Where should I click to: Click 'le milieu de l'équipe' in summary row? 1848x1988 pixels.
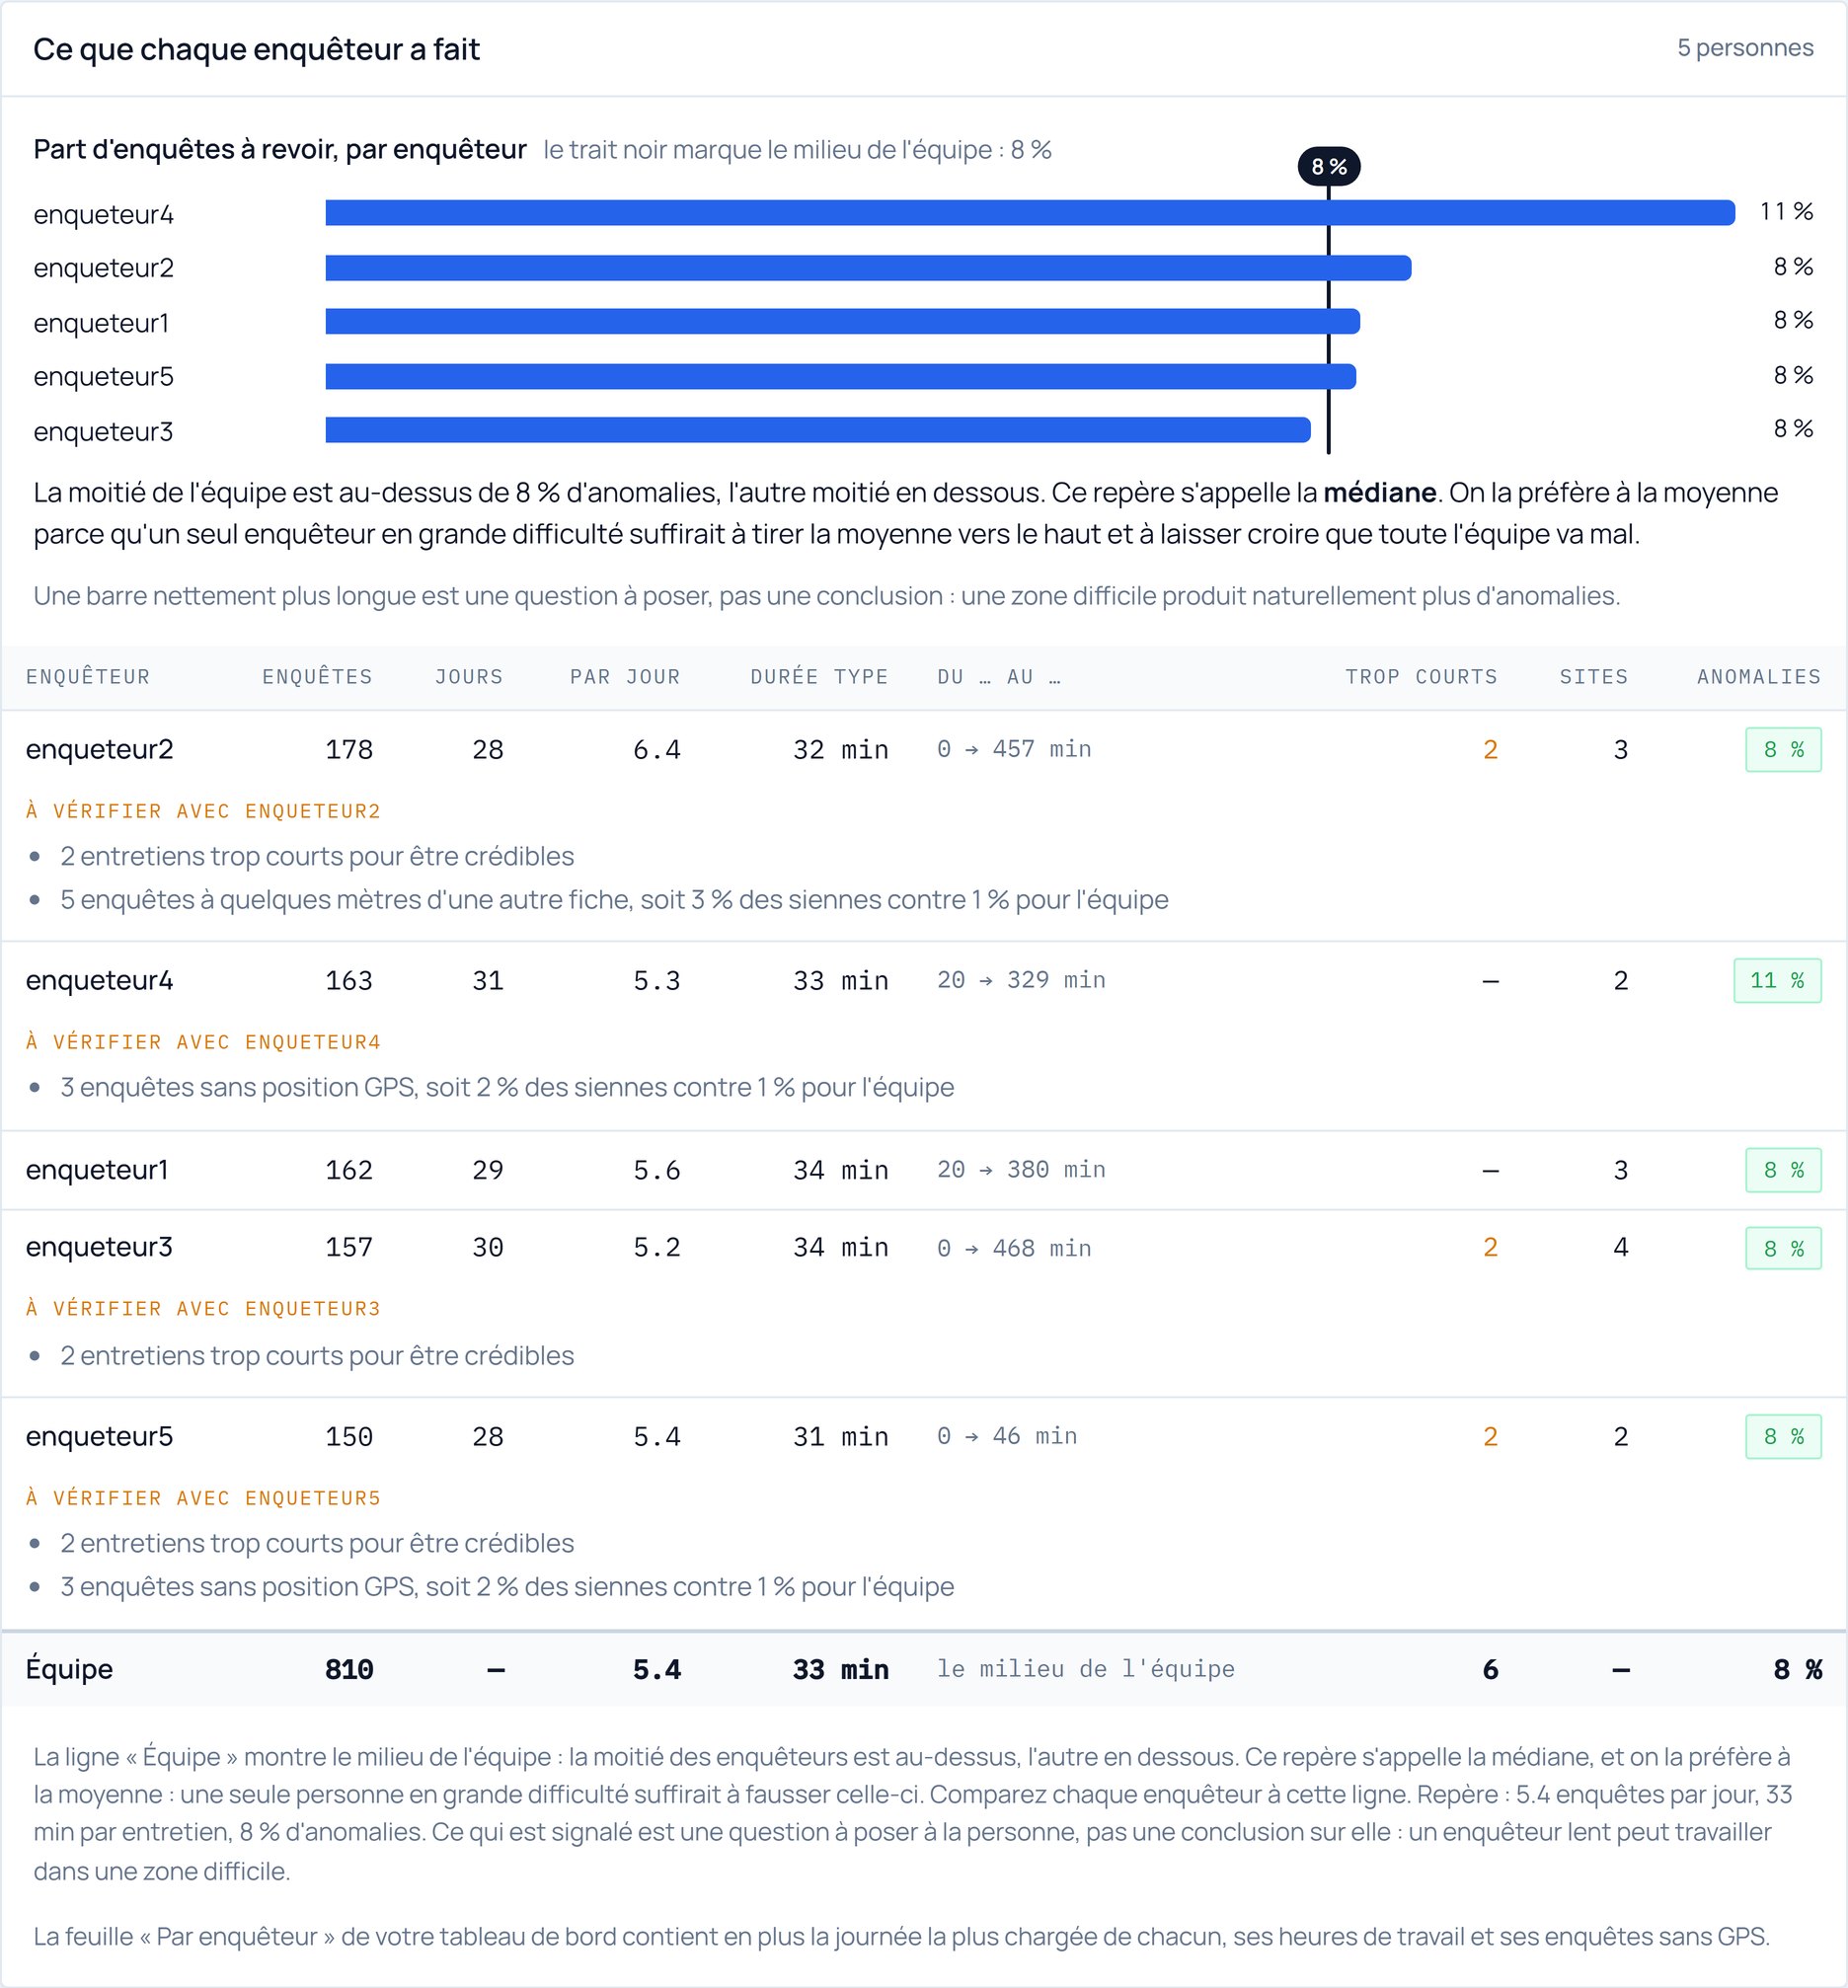pyautogui.click(x=1086, y=1669)
